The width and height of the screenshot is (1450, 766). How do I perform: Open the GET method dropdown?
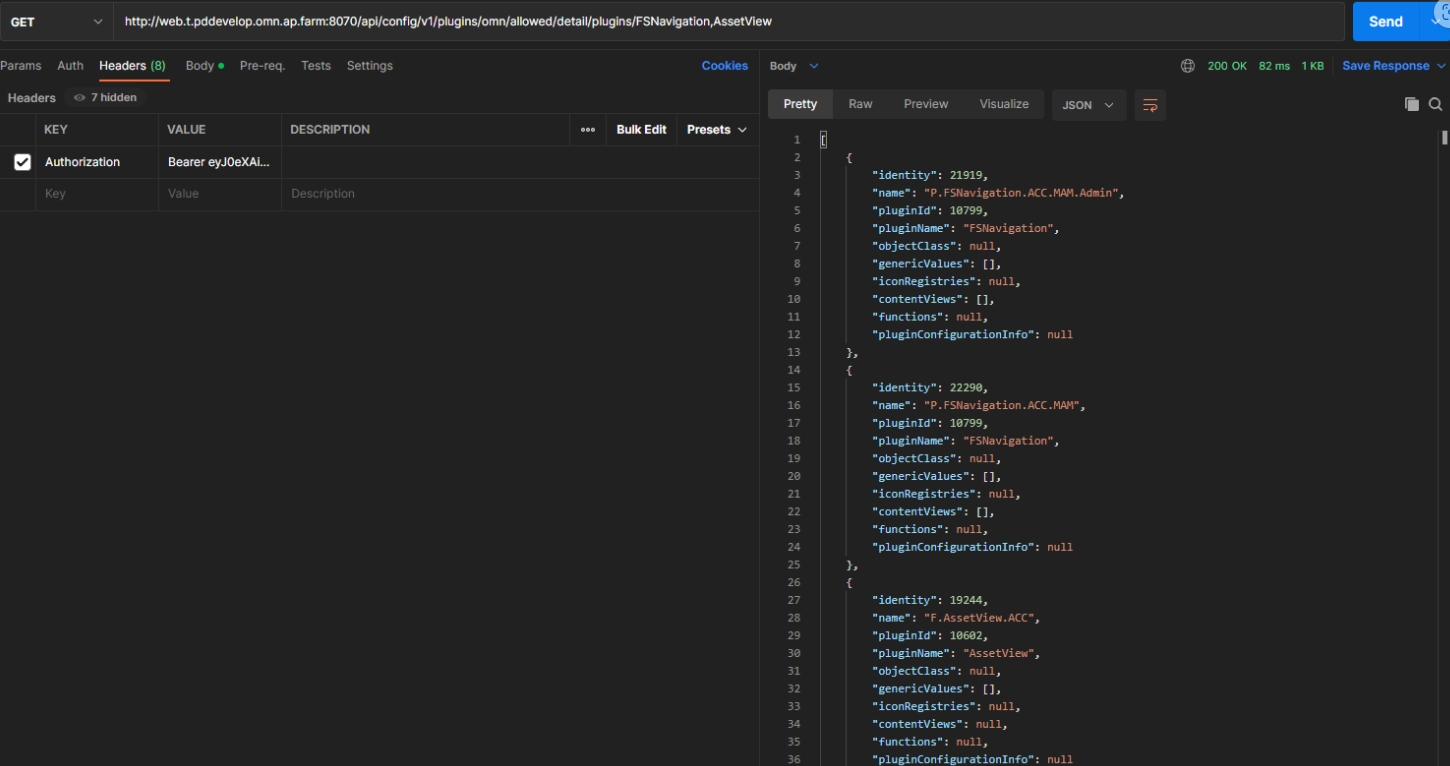pyautogui.click(x=56, y=22)
